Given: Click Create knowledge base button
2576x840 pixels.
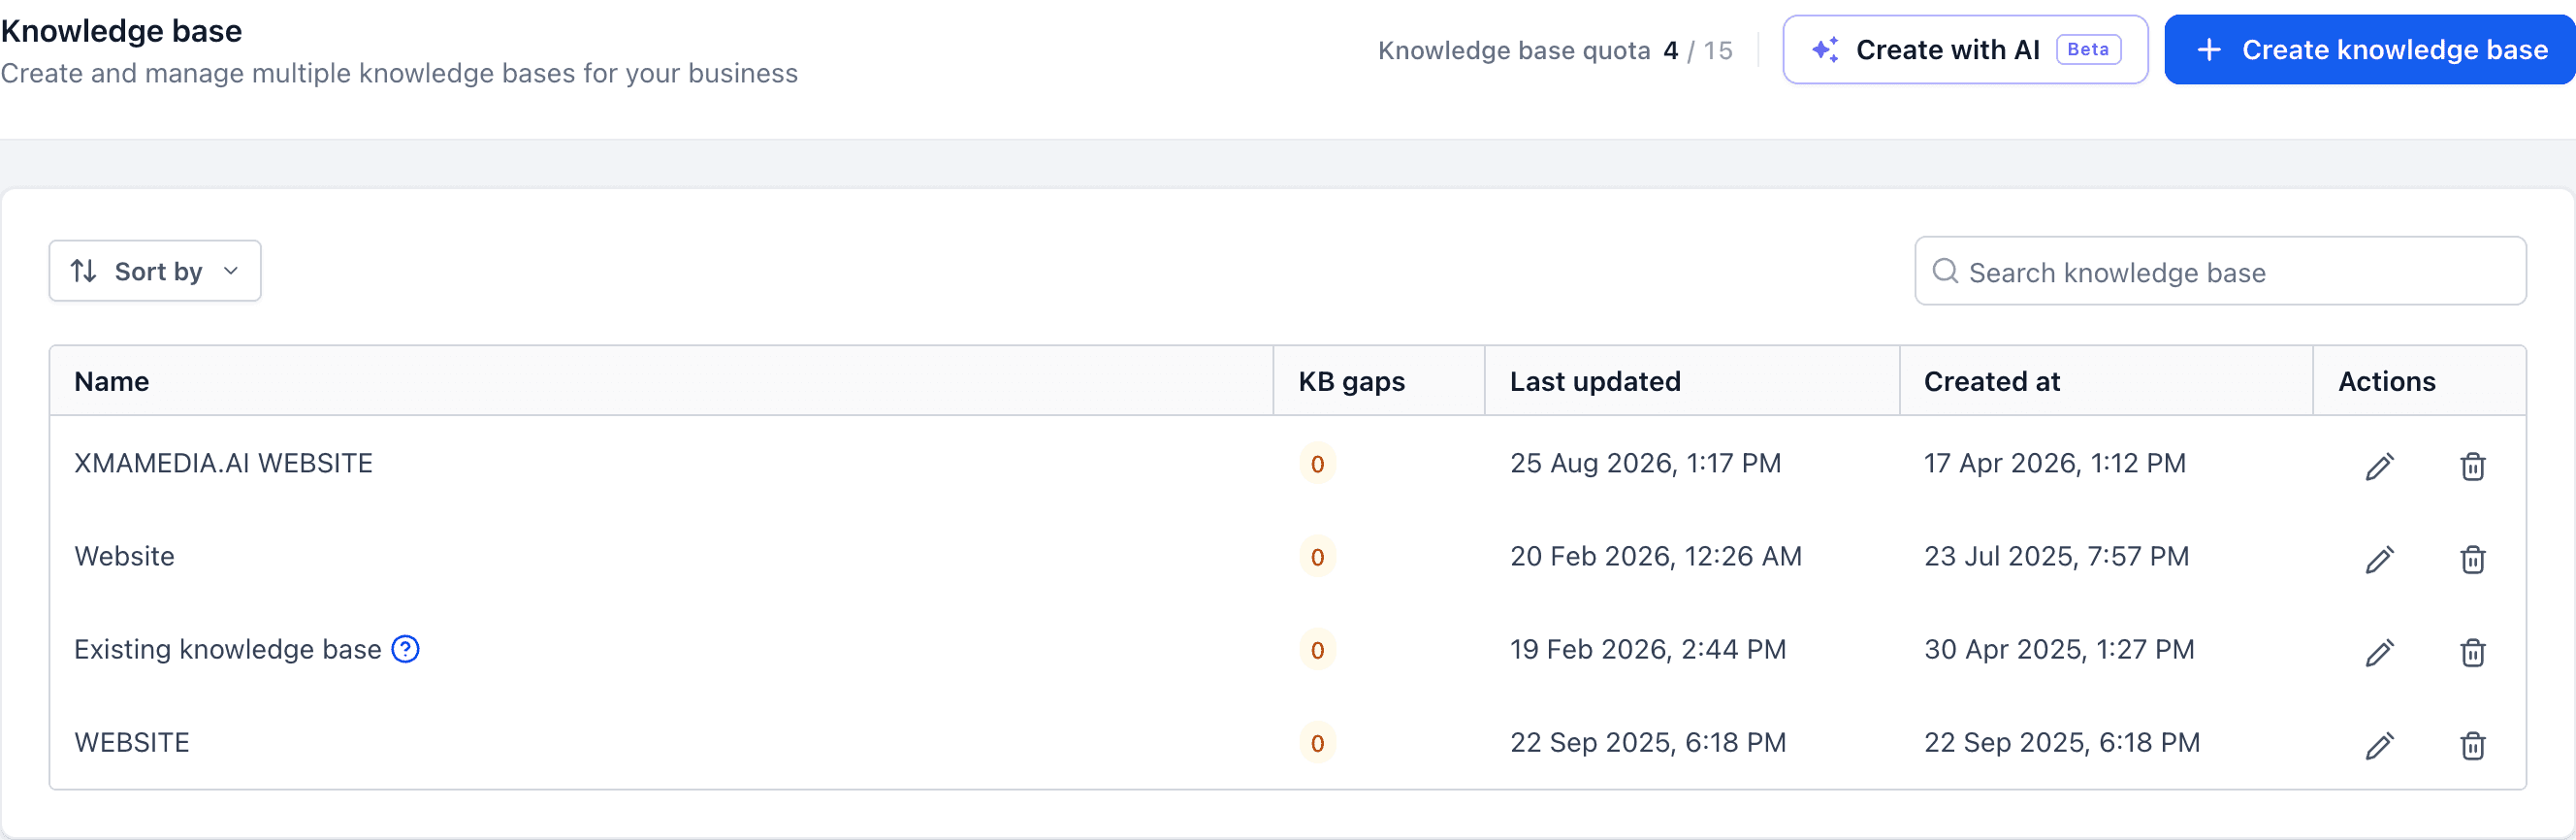Looking at the screenshot, I should pos(2370,49).
